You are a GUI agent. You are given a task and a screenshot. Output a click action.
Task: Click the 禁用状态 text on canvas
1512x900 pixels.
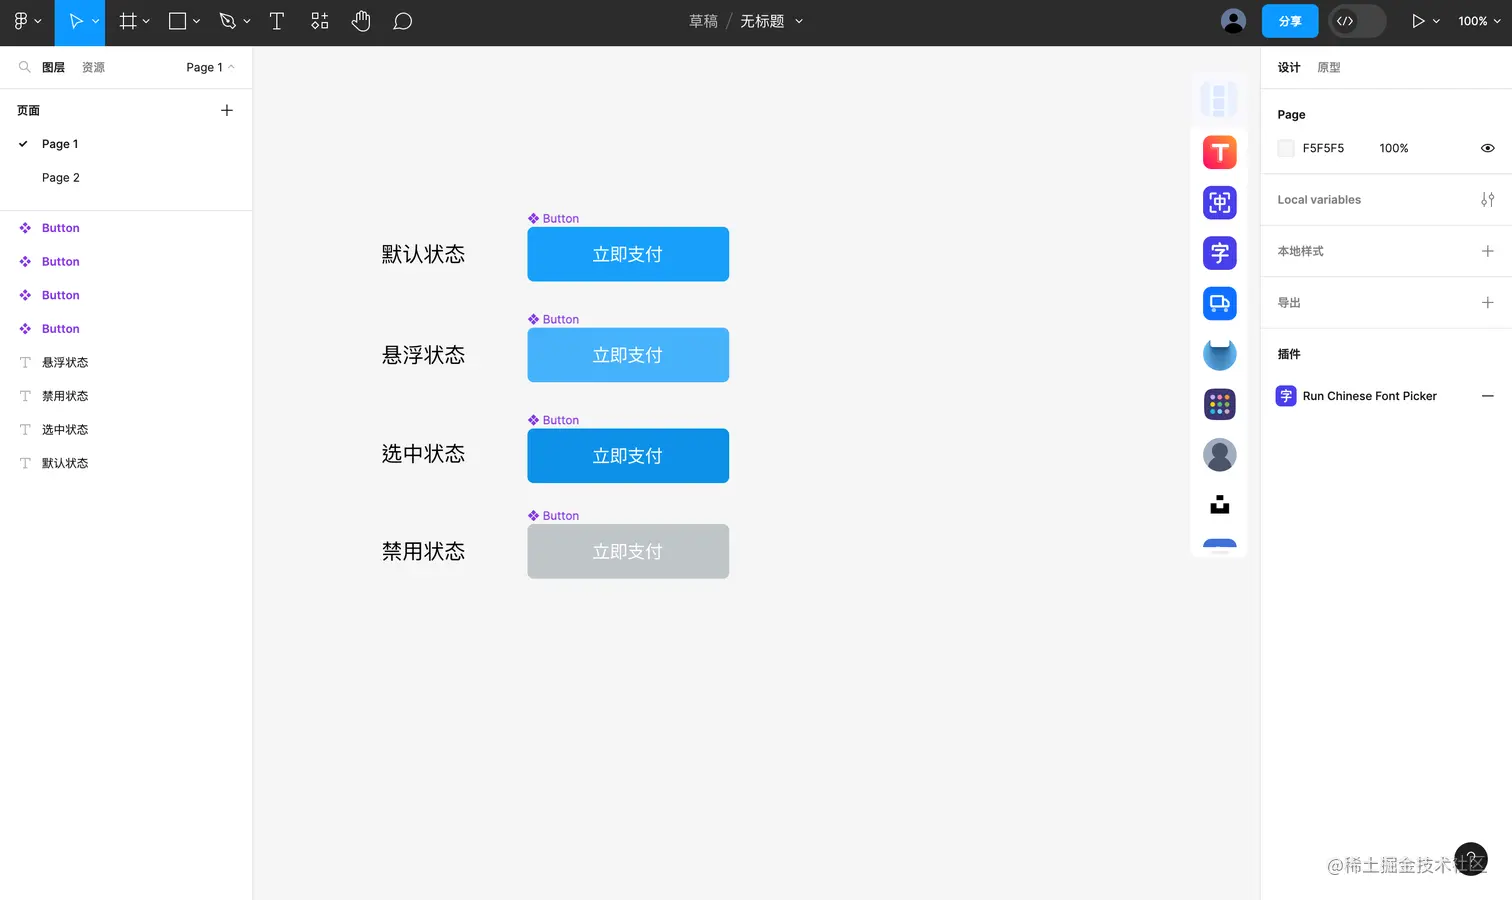[423, 551]
